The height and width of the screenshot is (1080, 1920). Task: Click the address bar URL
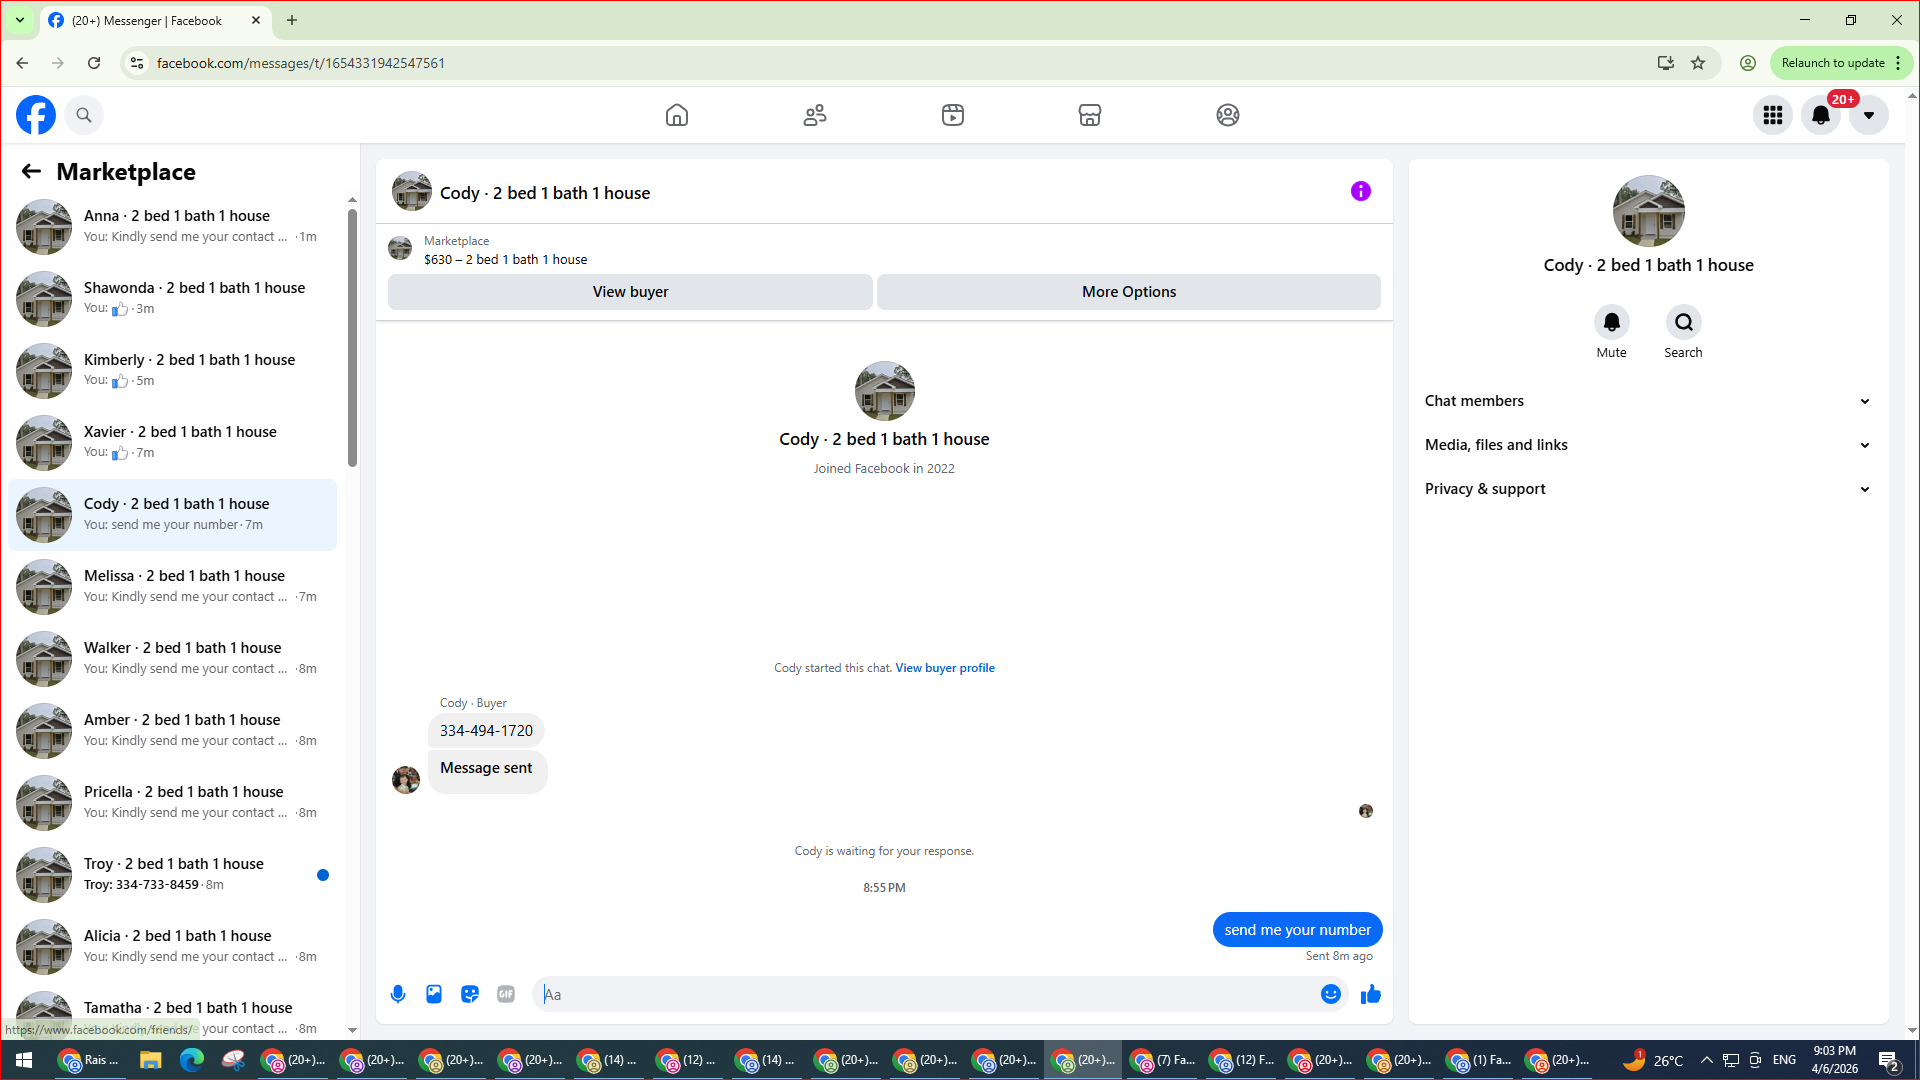(x=301, y=63)
